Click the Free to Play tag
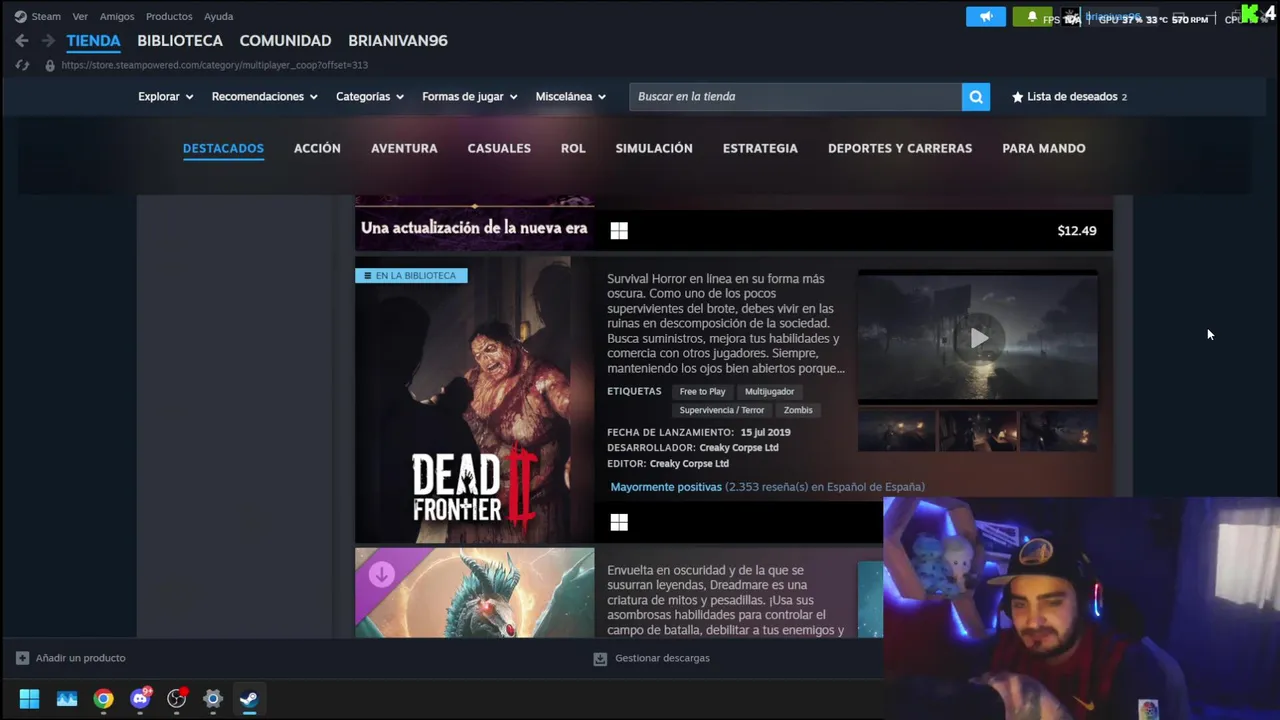This screenshot has height=720, width=1280. click(x=702, y=392)
